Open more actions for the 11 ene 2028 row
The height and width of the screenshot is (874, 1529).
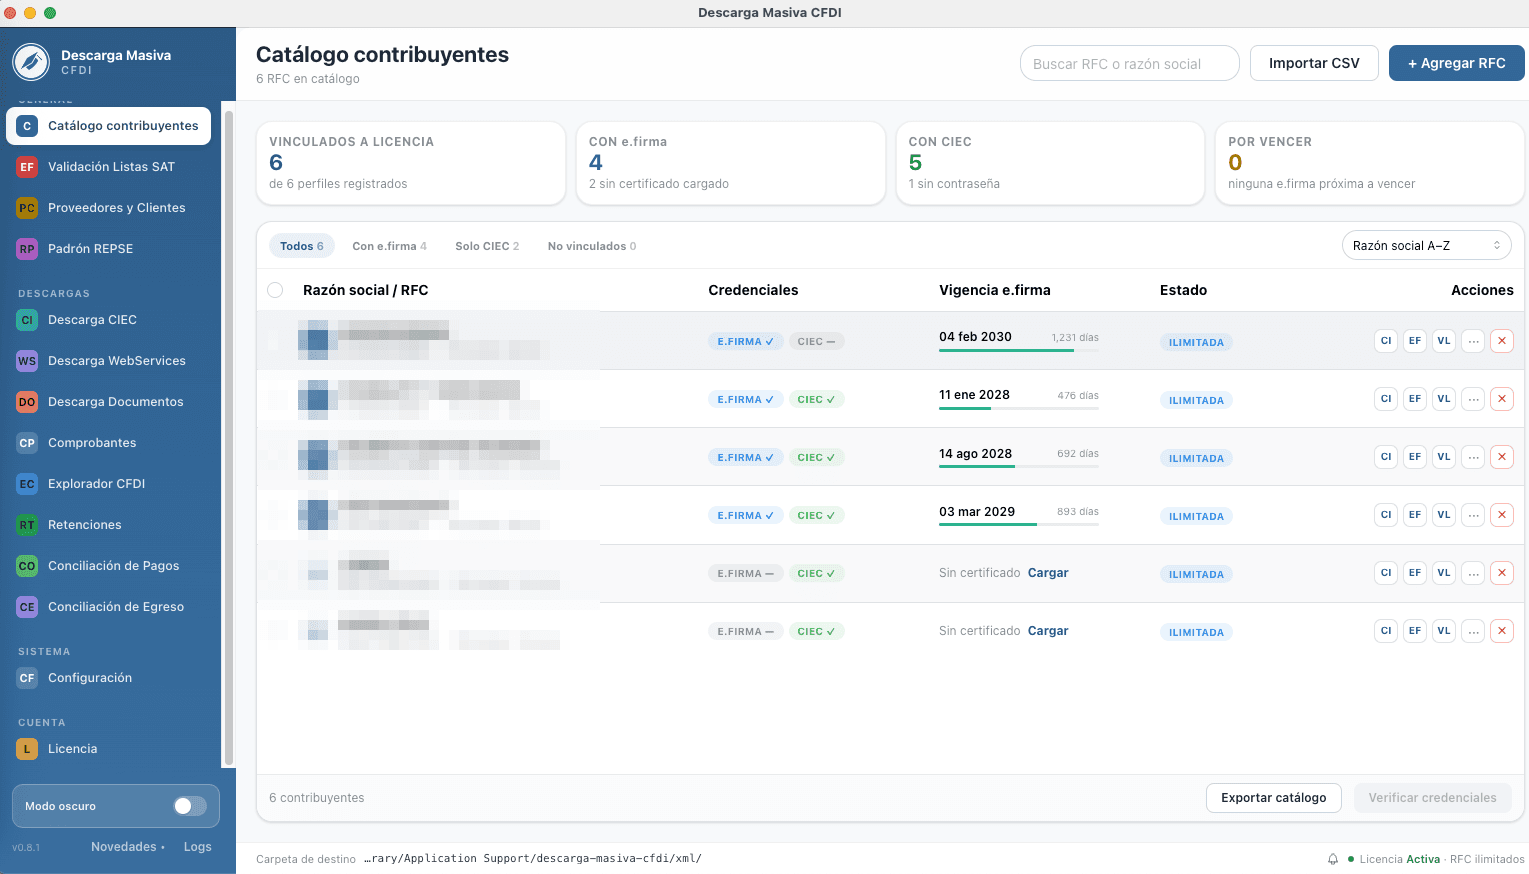[1473, 399]
